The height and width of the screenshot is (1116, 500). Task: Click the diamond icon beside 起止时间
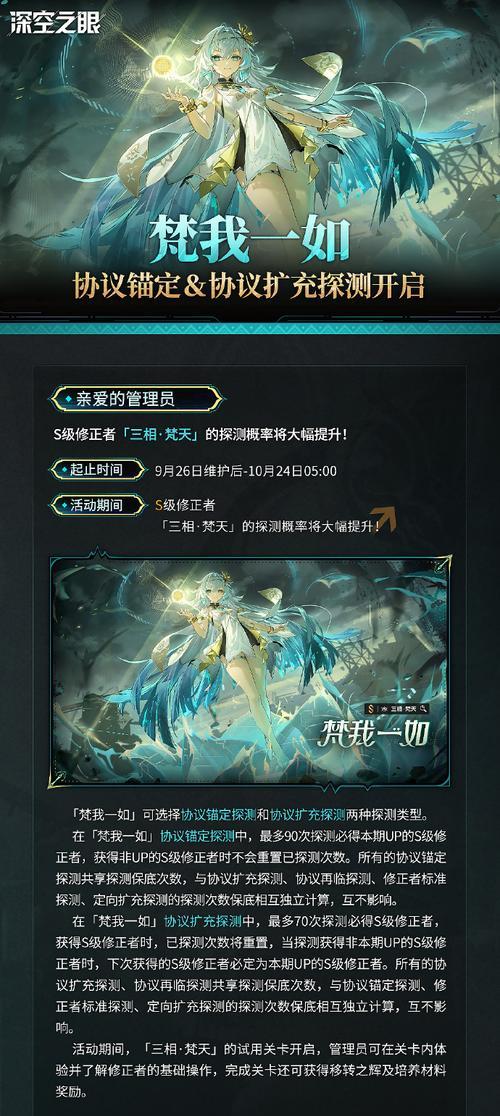[64, 470]
